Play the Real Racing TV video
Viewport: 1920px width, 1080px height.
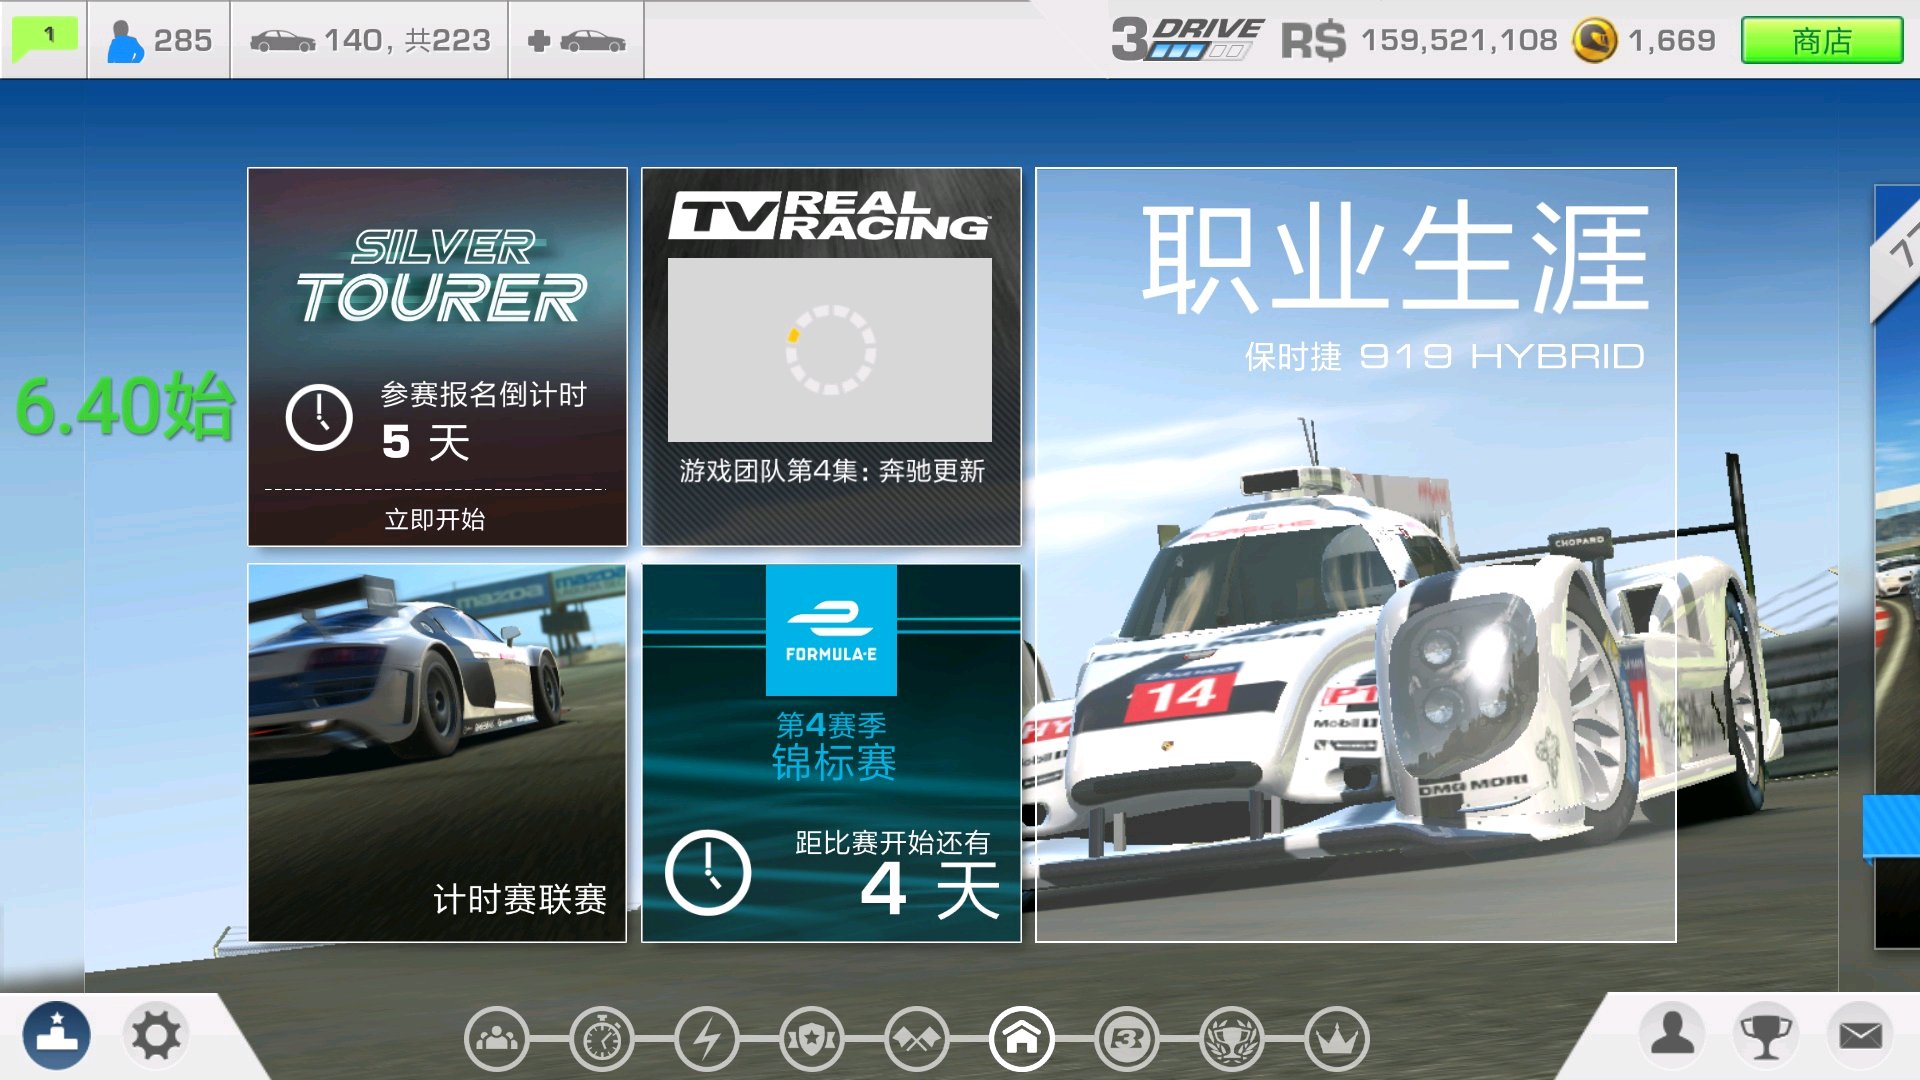830,349
